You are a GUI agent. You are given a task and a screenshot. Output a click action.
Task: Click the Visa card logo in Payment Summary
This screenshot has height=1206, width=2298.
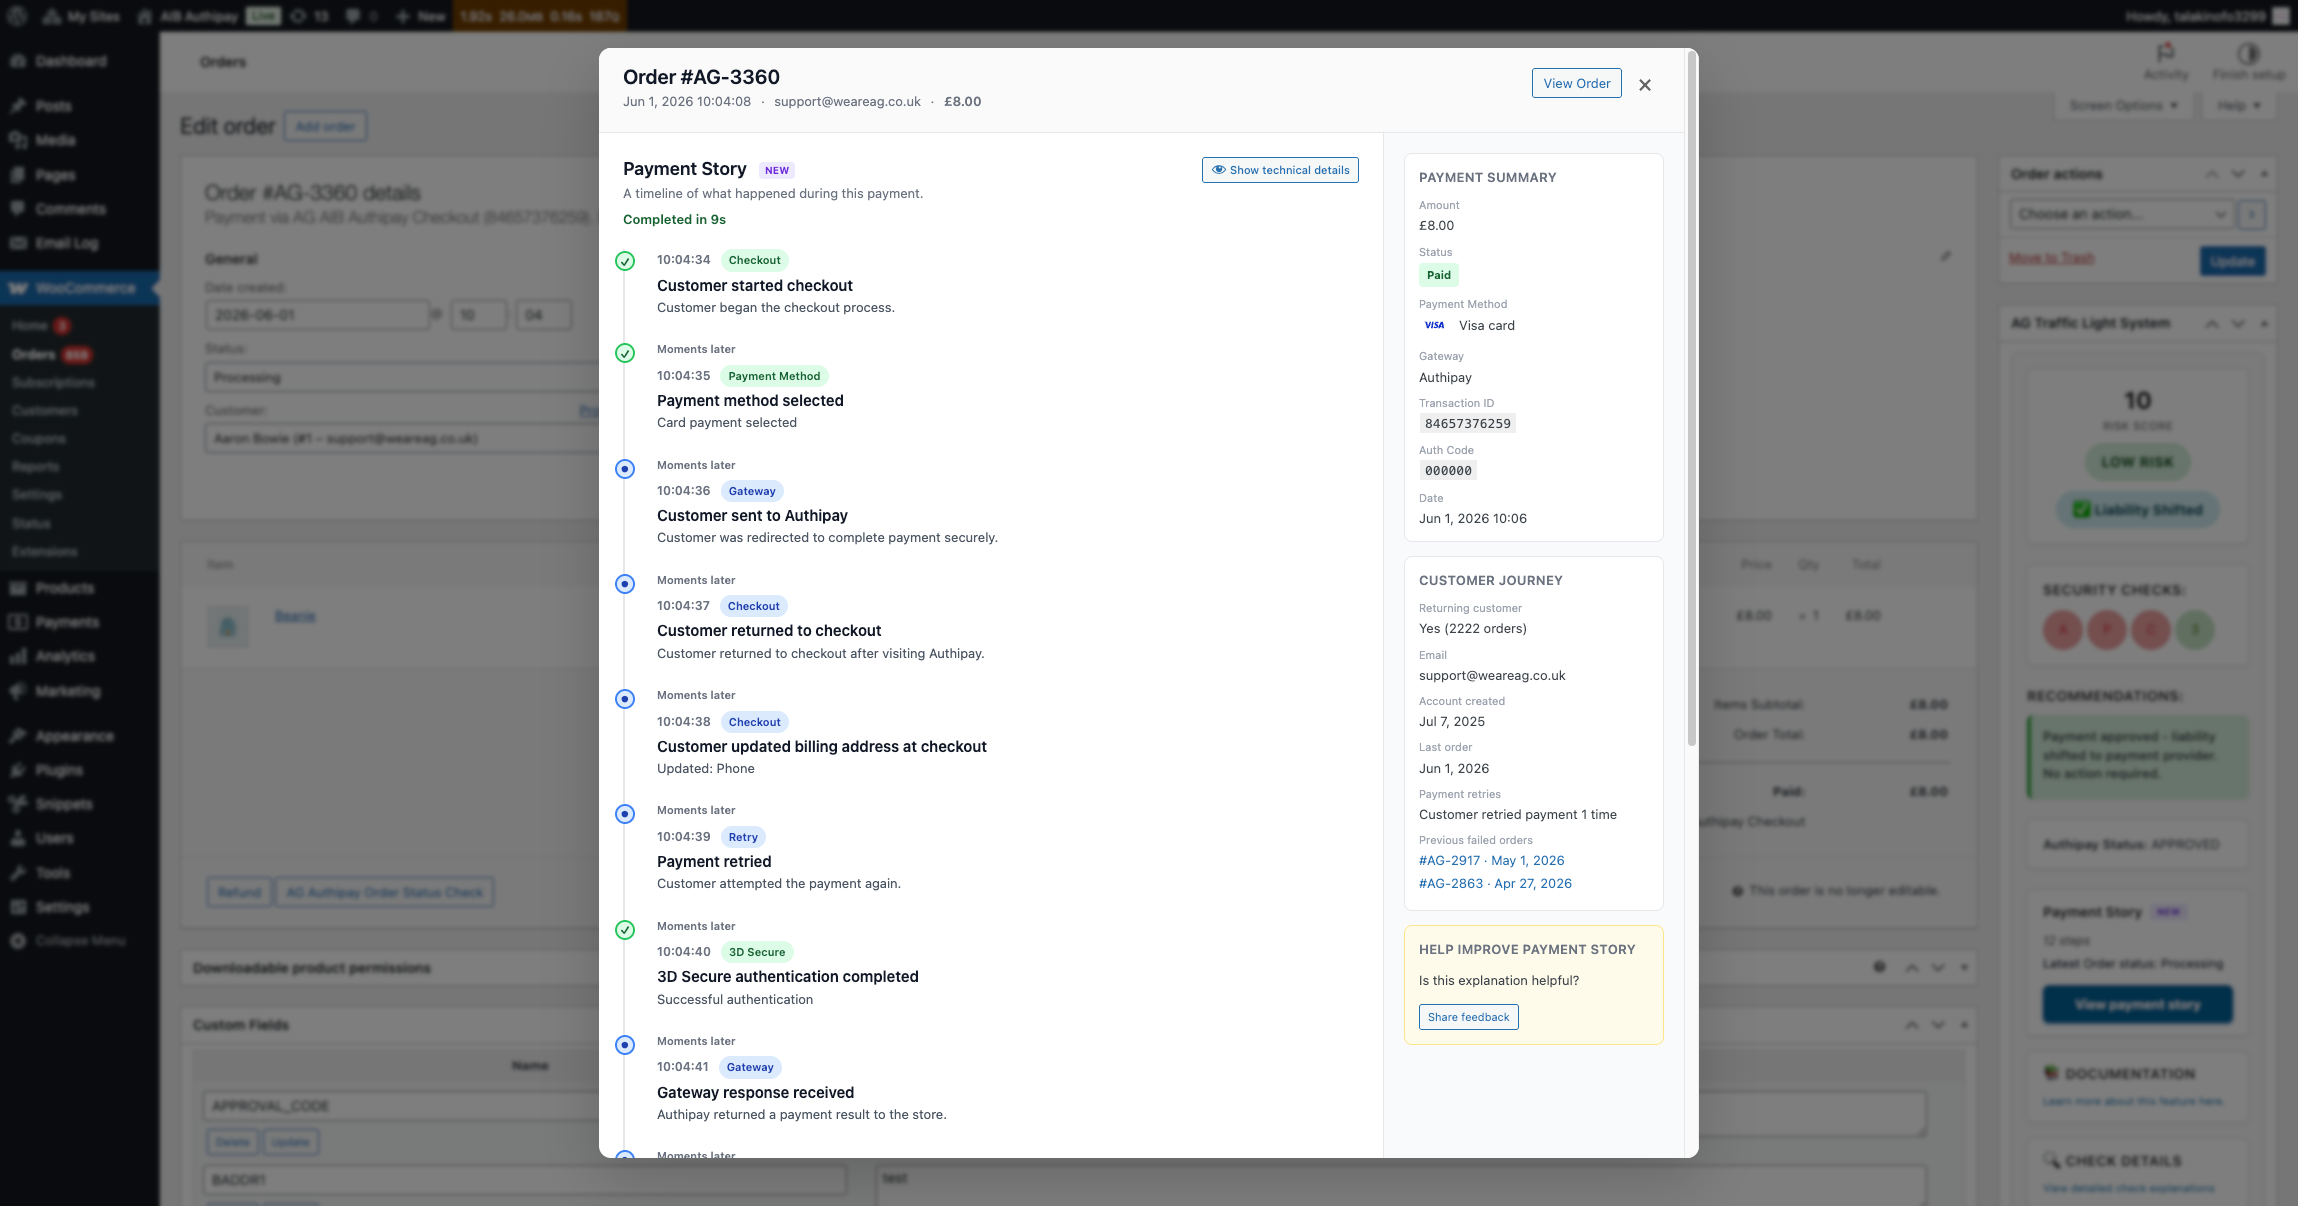1434,325
